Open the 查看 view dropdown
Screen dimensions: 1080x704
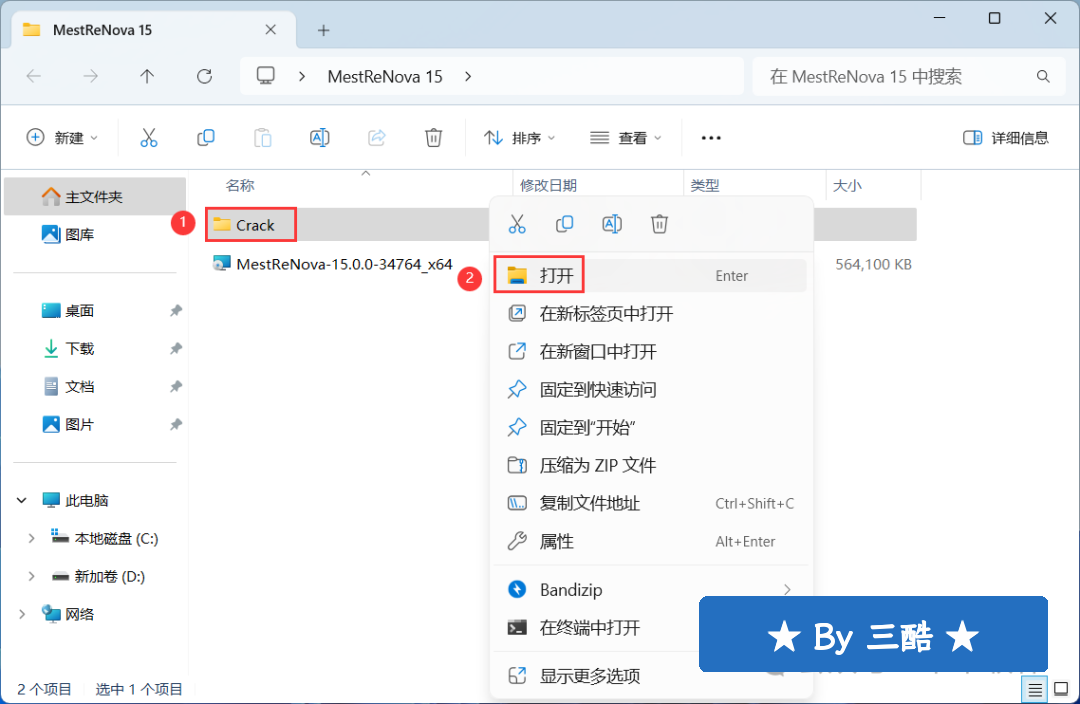[625, 138]
